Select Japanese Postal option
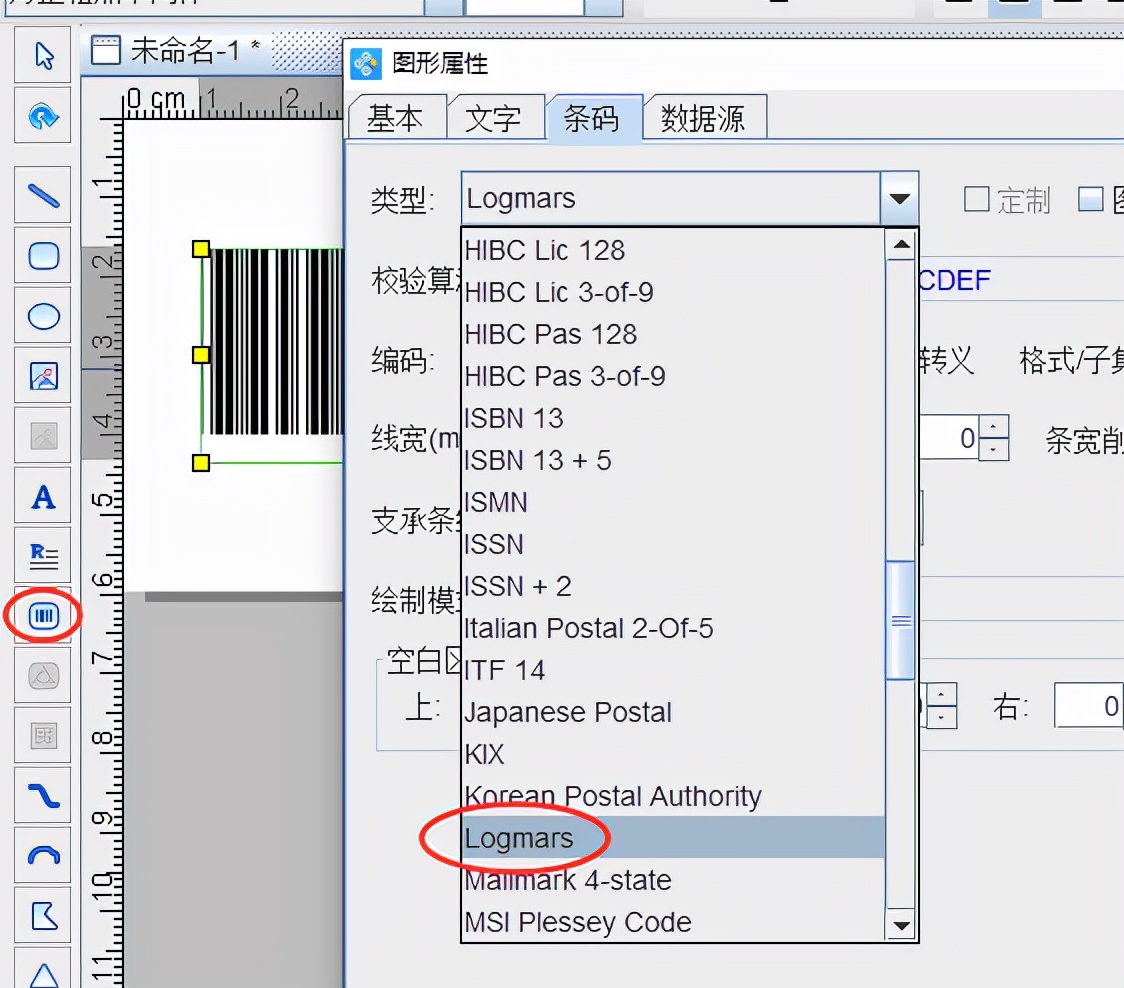 click(x=672, y=712)
